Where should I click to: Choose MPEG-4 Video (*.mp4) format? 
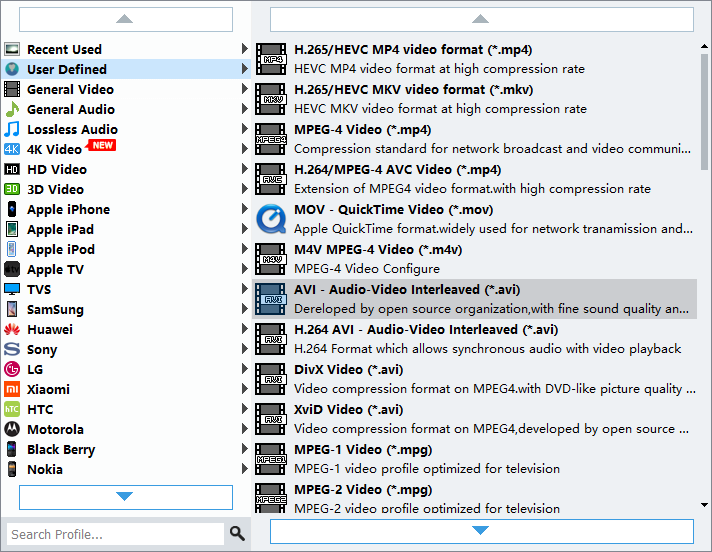[x=475, y=139]
